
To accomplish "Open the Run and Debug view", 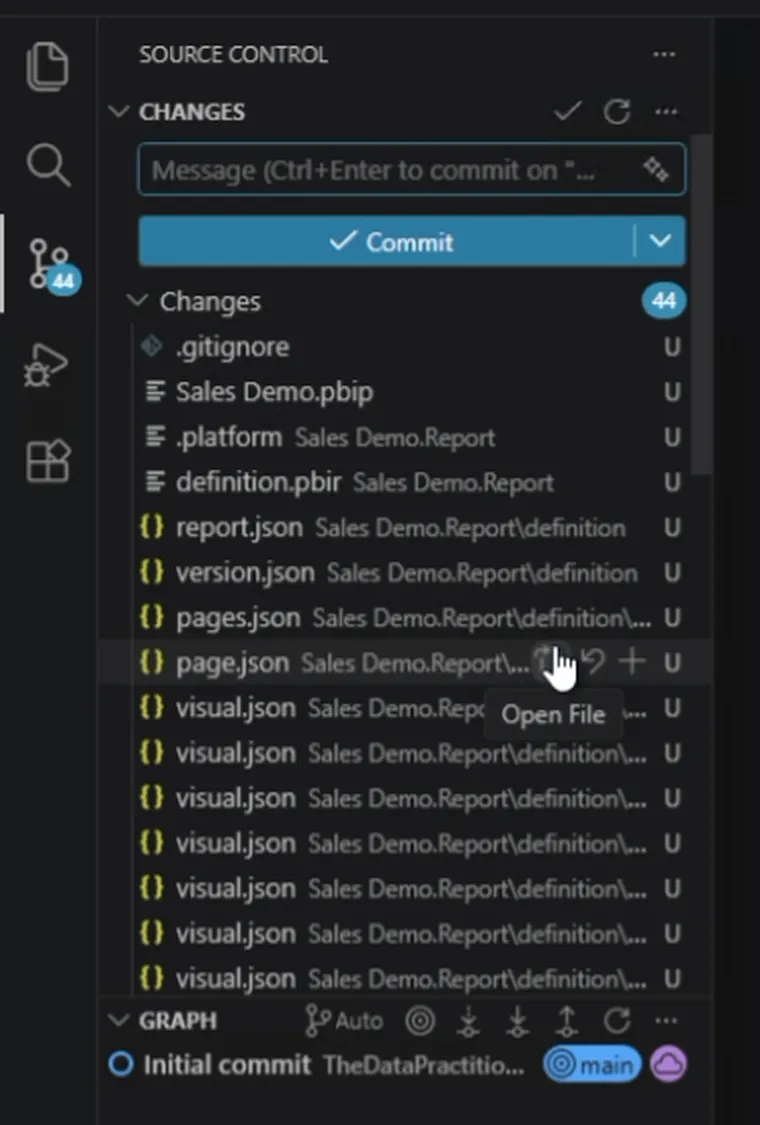I will (x=47, y=365).
